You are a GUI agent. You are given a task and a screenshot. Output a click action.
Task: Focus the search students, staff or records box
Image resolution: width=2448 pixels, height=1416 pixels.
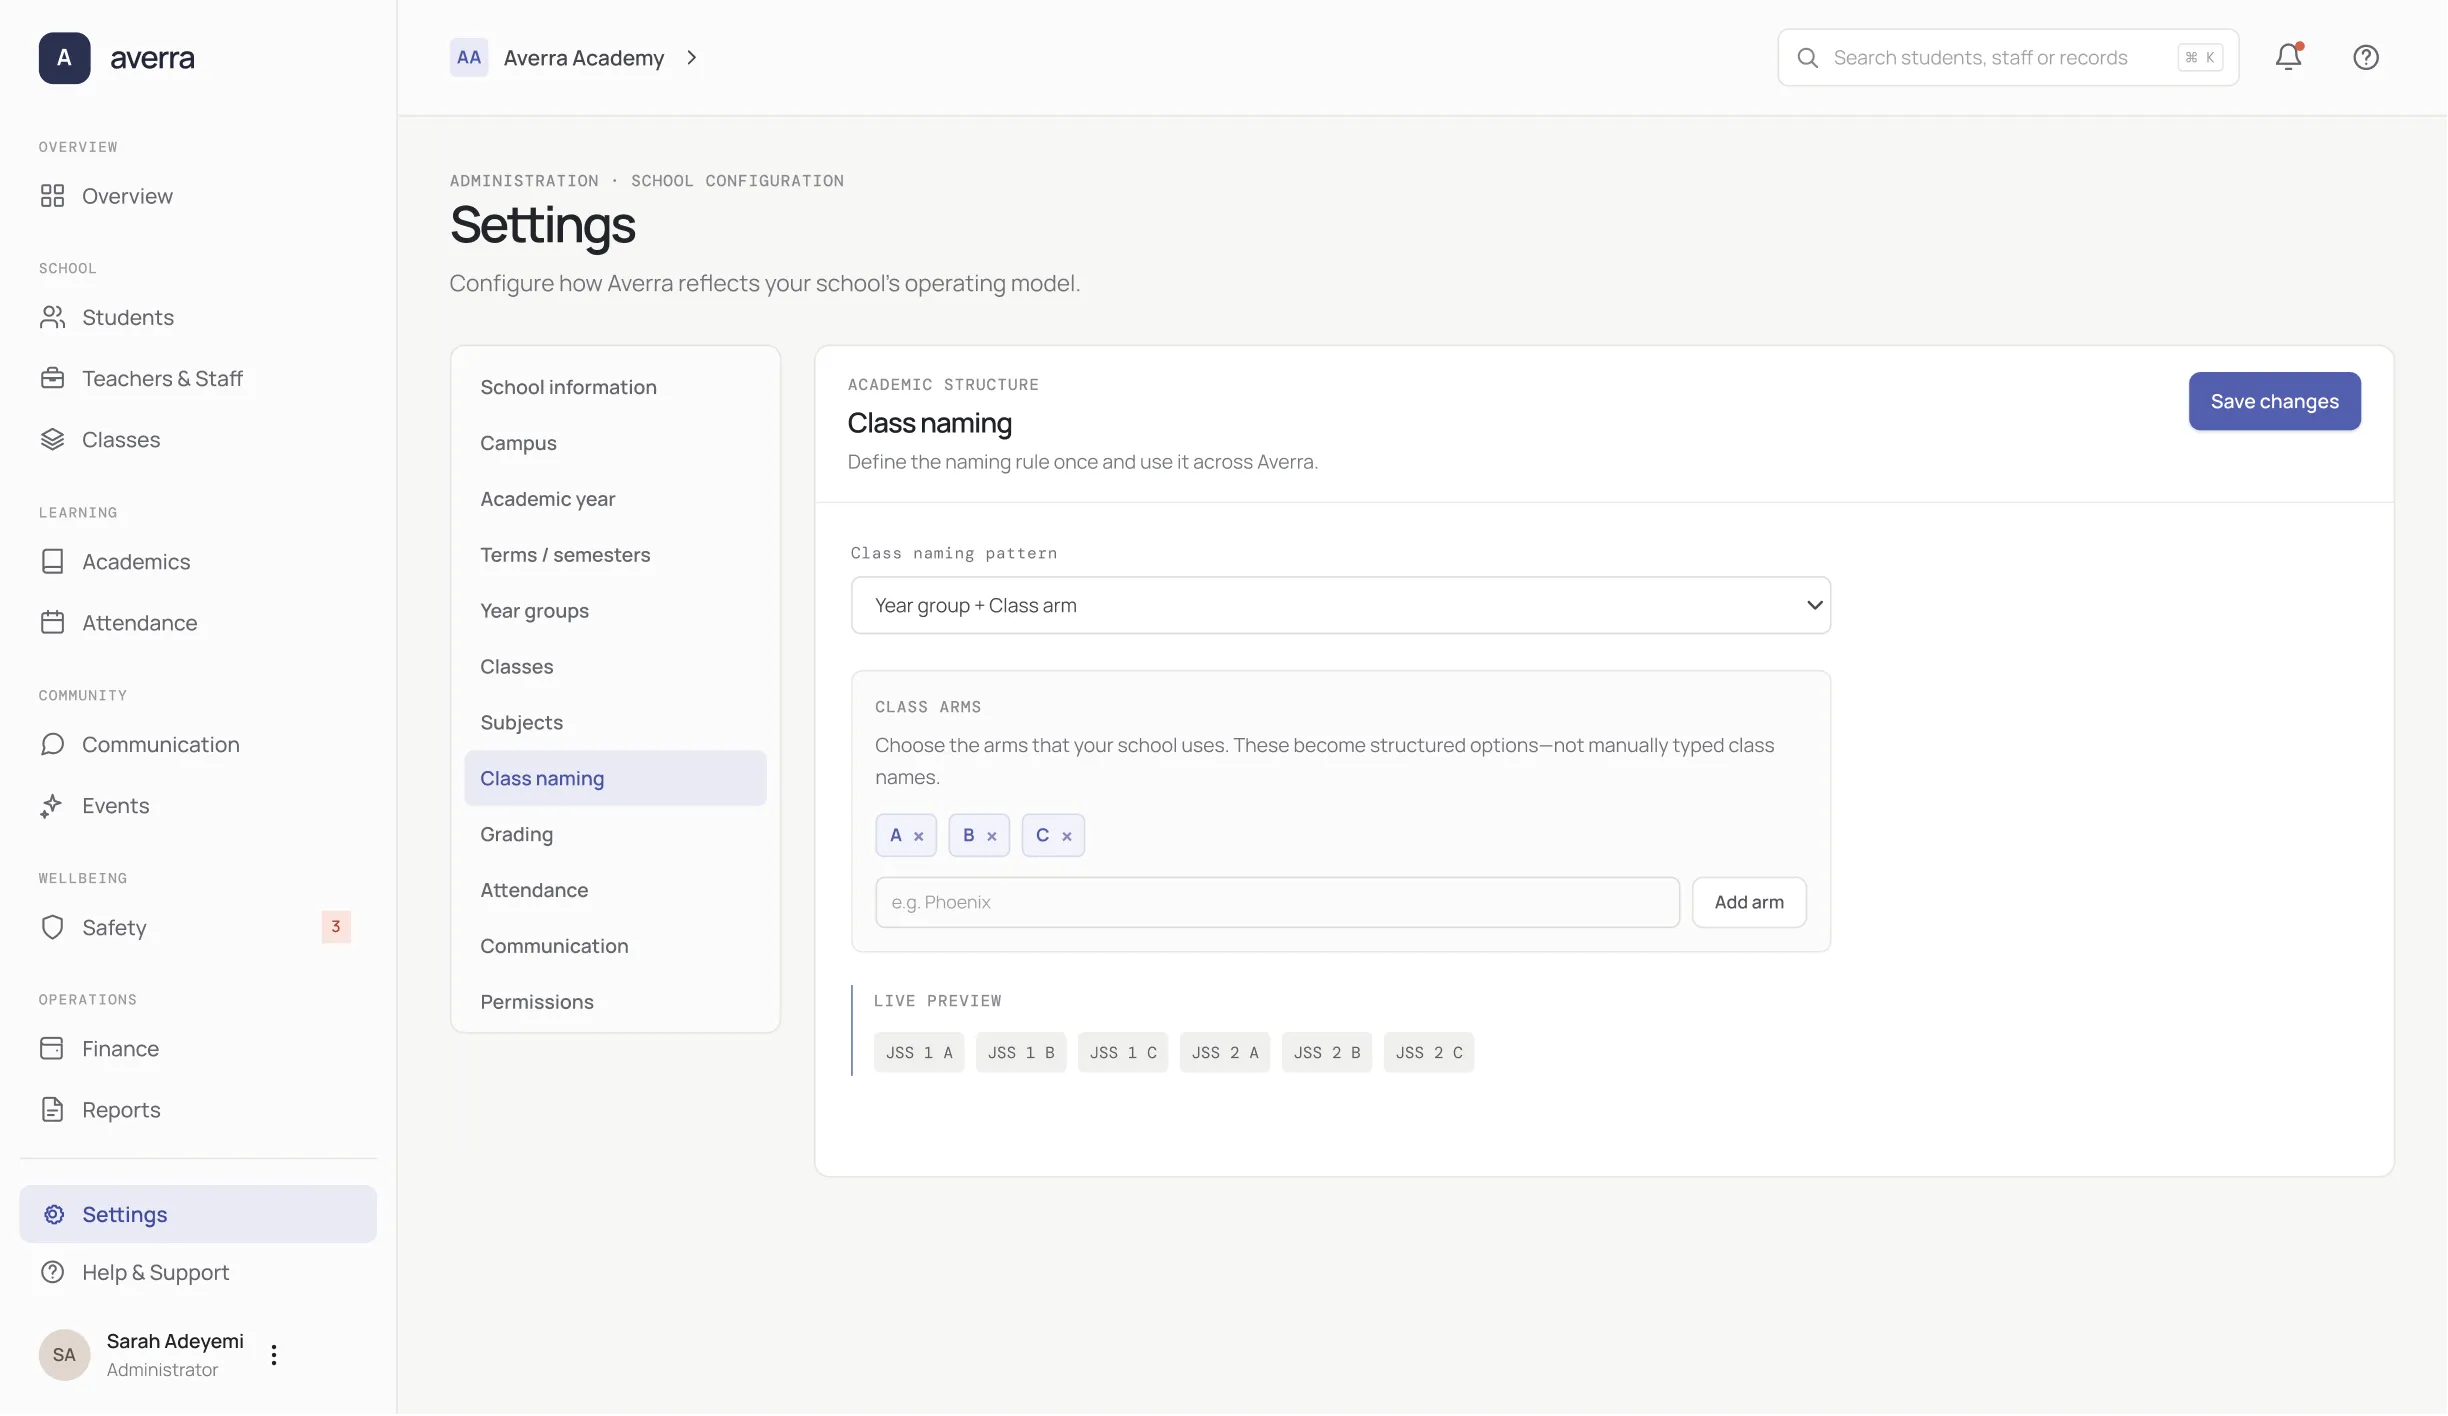(x=2007, y=57)
